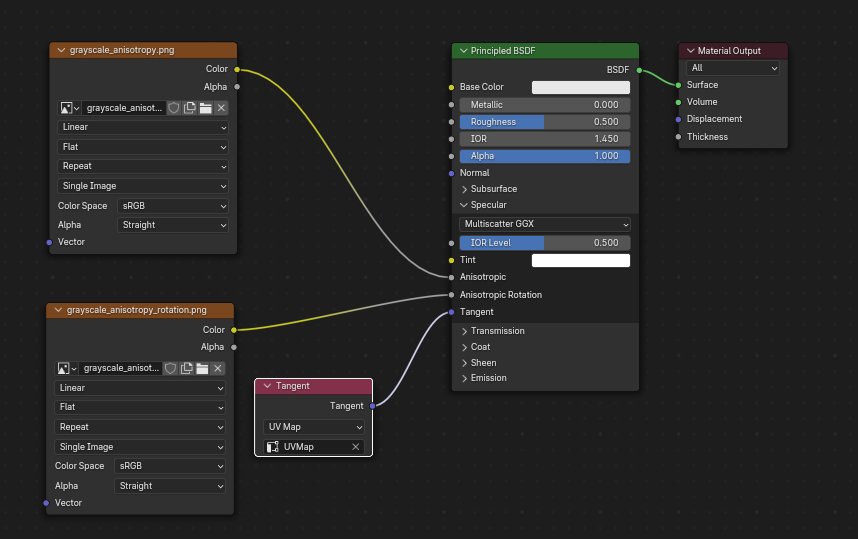Image resolution: width=858 pixels, height=539 pixels.
Task: Open the Multiscatter GGX distribution dropdown
Action: (545, 224)
